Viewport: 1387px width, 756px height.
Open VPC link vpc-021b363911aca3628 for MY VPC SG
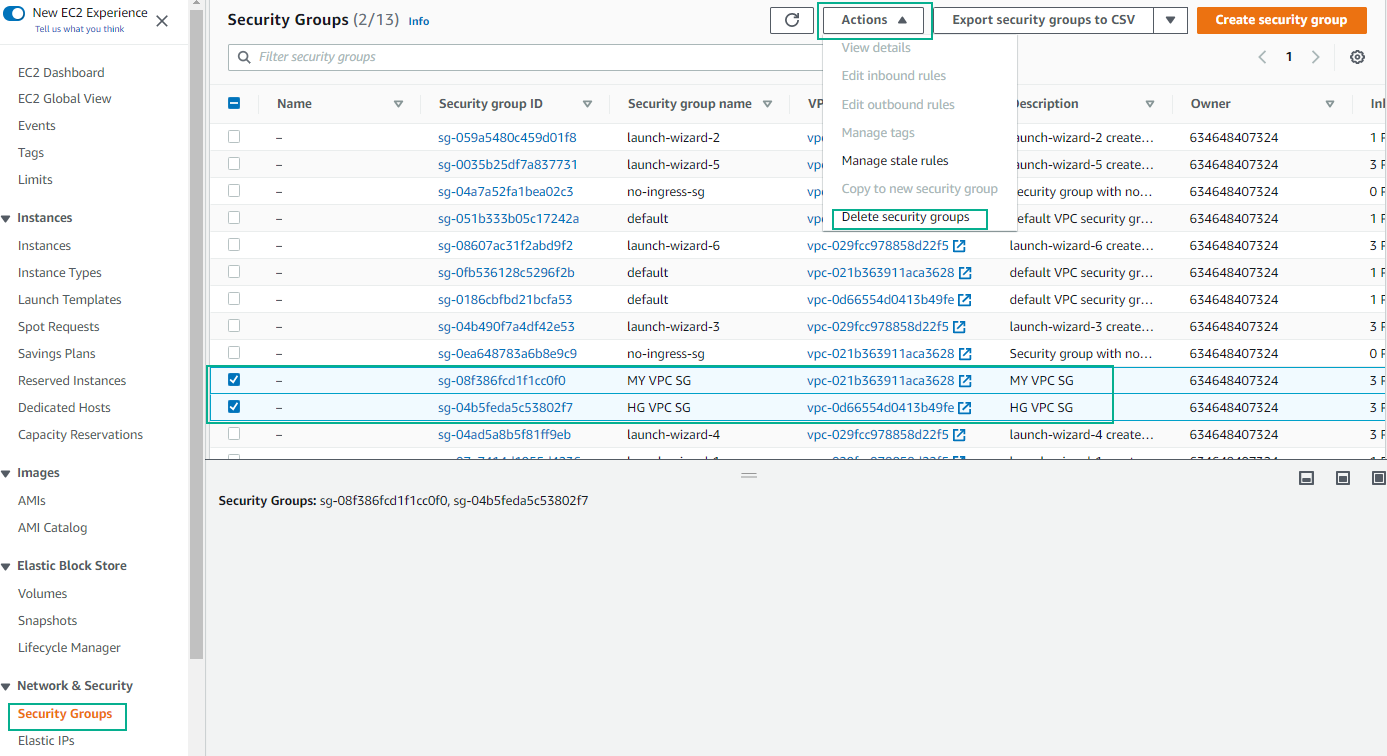pos(881,380)
